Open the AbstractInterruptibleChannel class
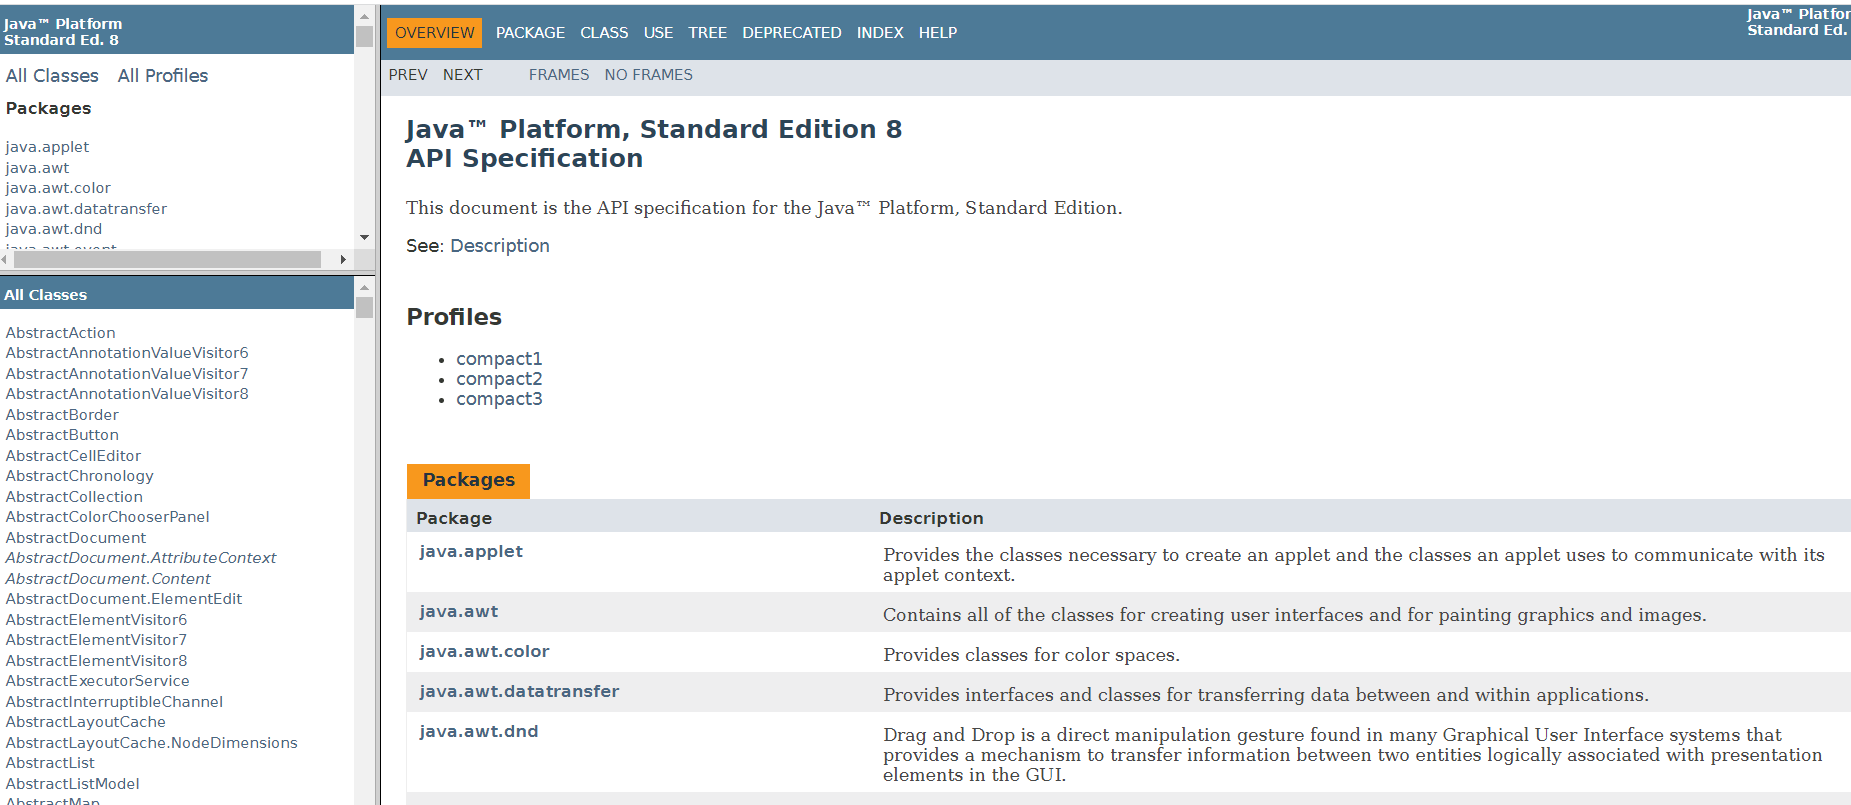Image resolution: width=1851 pixels, height=805 pixels. coord(114,702)
